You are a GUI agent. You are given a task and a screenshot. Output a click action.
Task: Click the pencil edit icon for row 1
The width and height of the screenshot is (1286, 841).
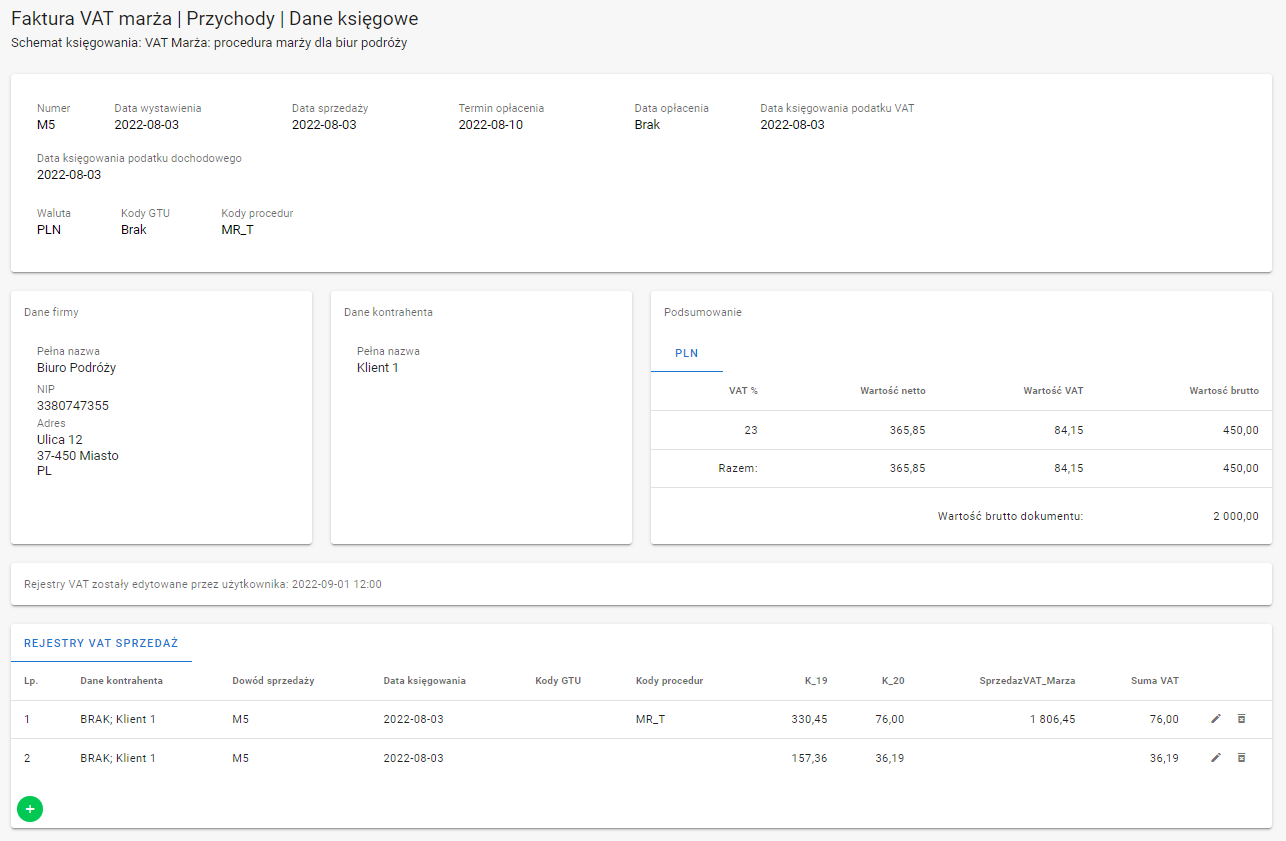pos(1216,719)
